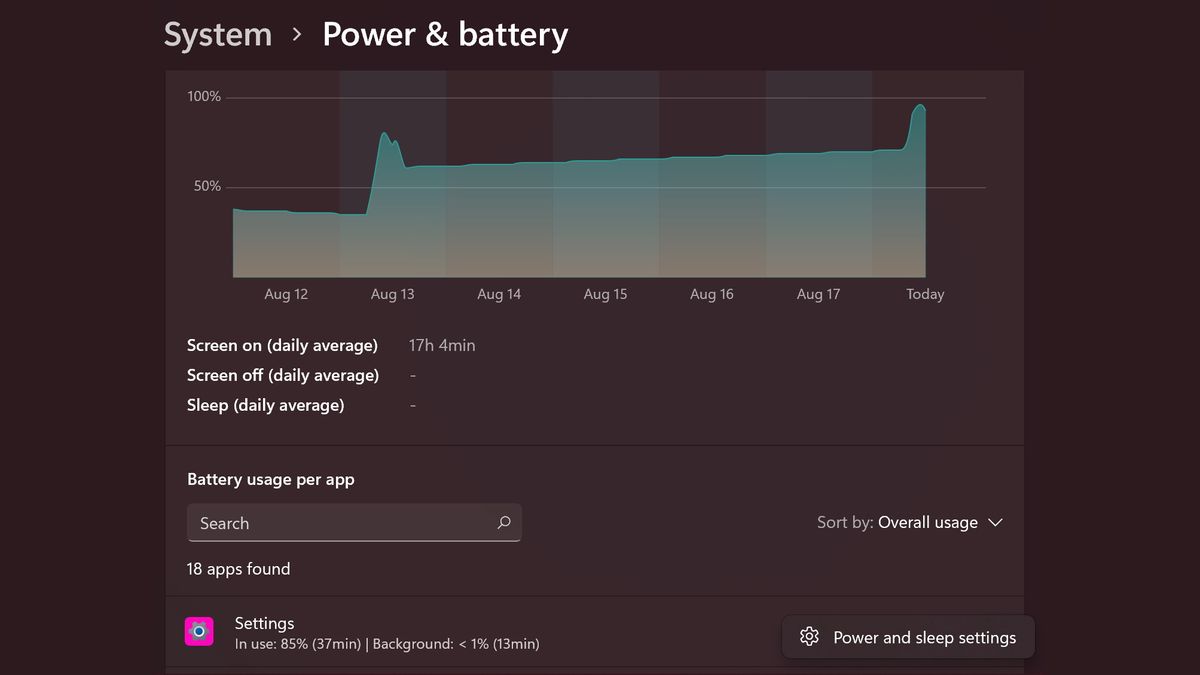Click the chevron next to Overall usage

[995, 522]
